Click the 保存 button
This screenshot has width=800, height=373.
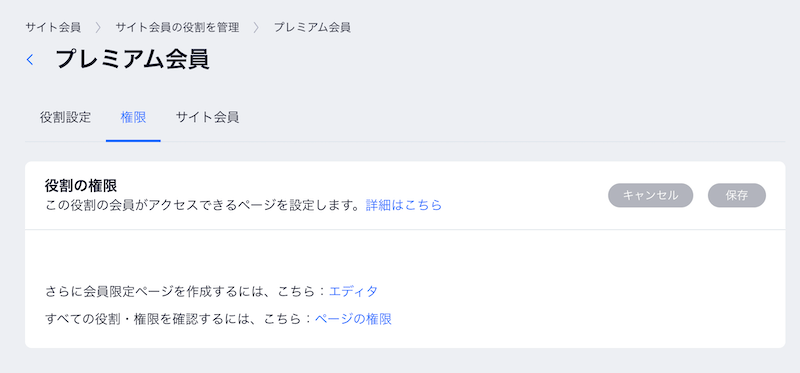point(737,195)
